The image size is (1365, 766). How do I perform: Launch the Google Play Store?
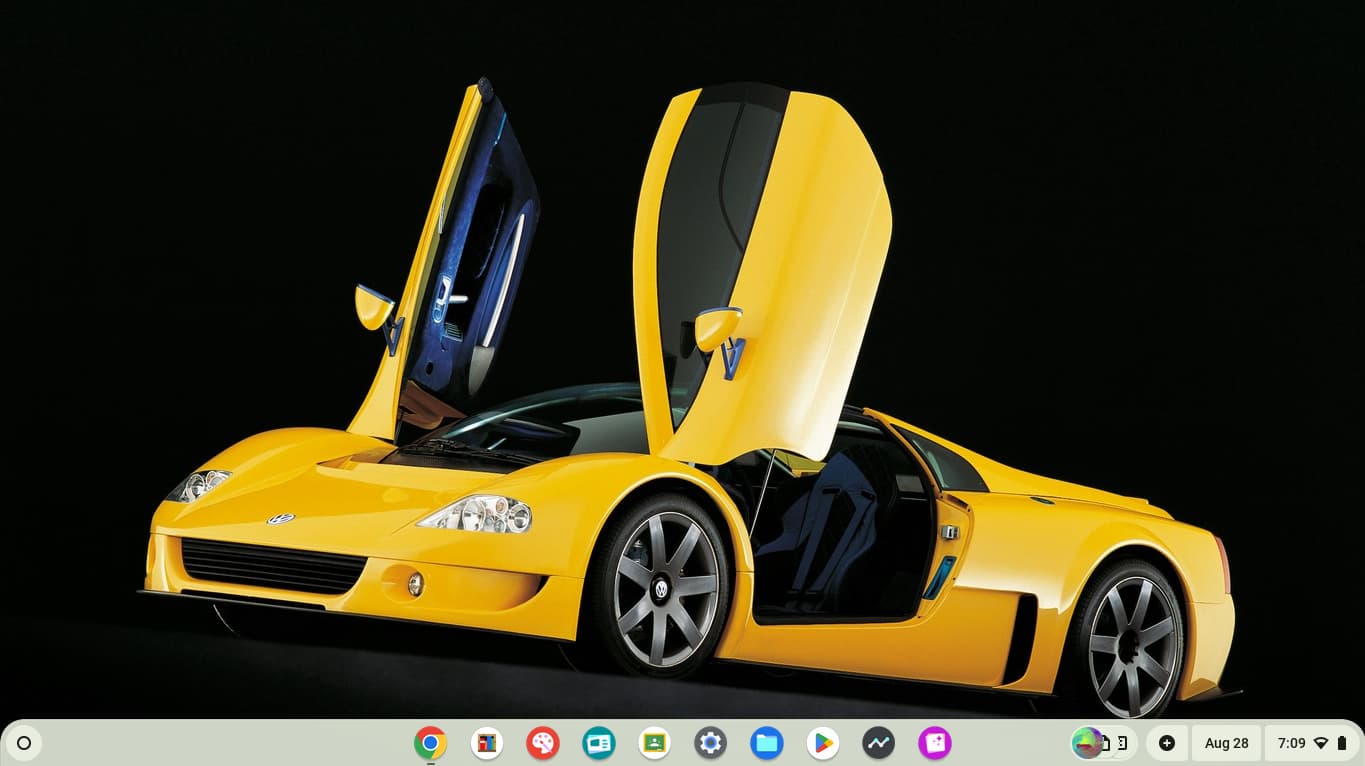[823, 743]
